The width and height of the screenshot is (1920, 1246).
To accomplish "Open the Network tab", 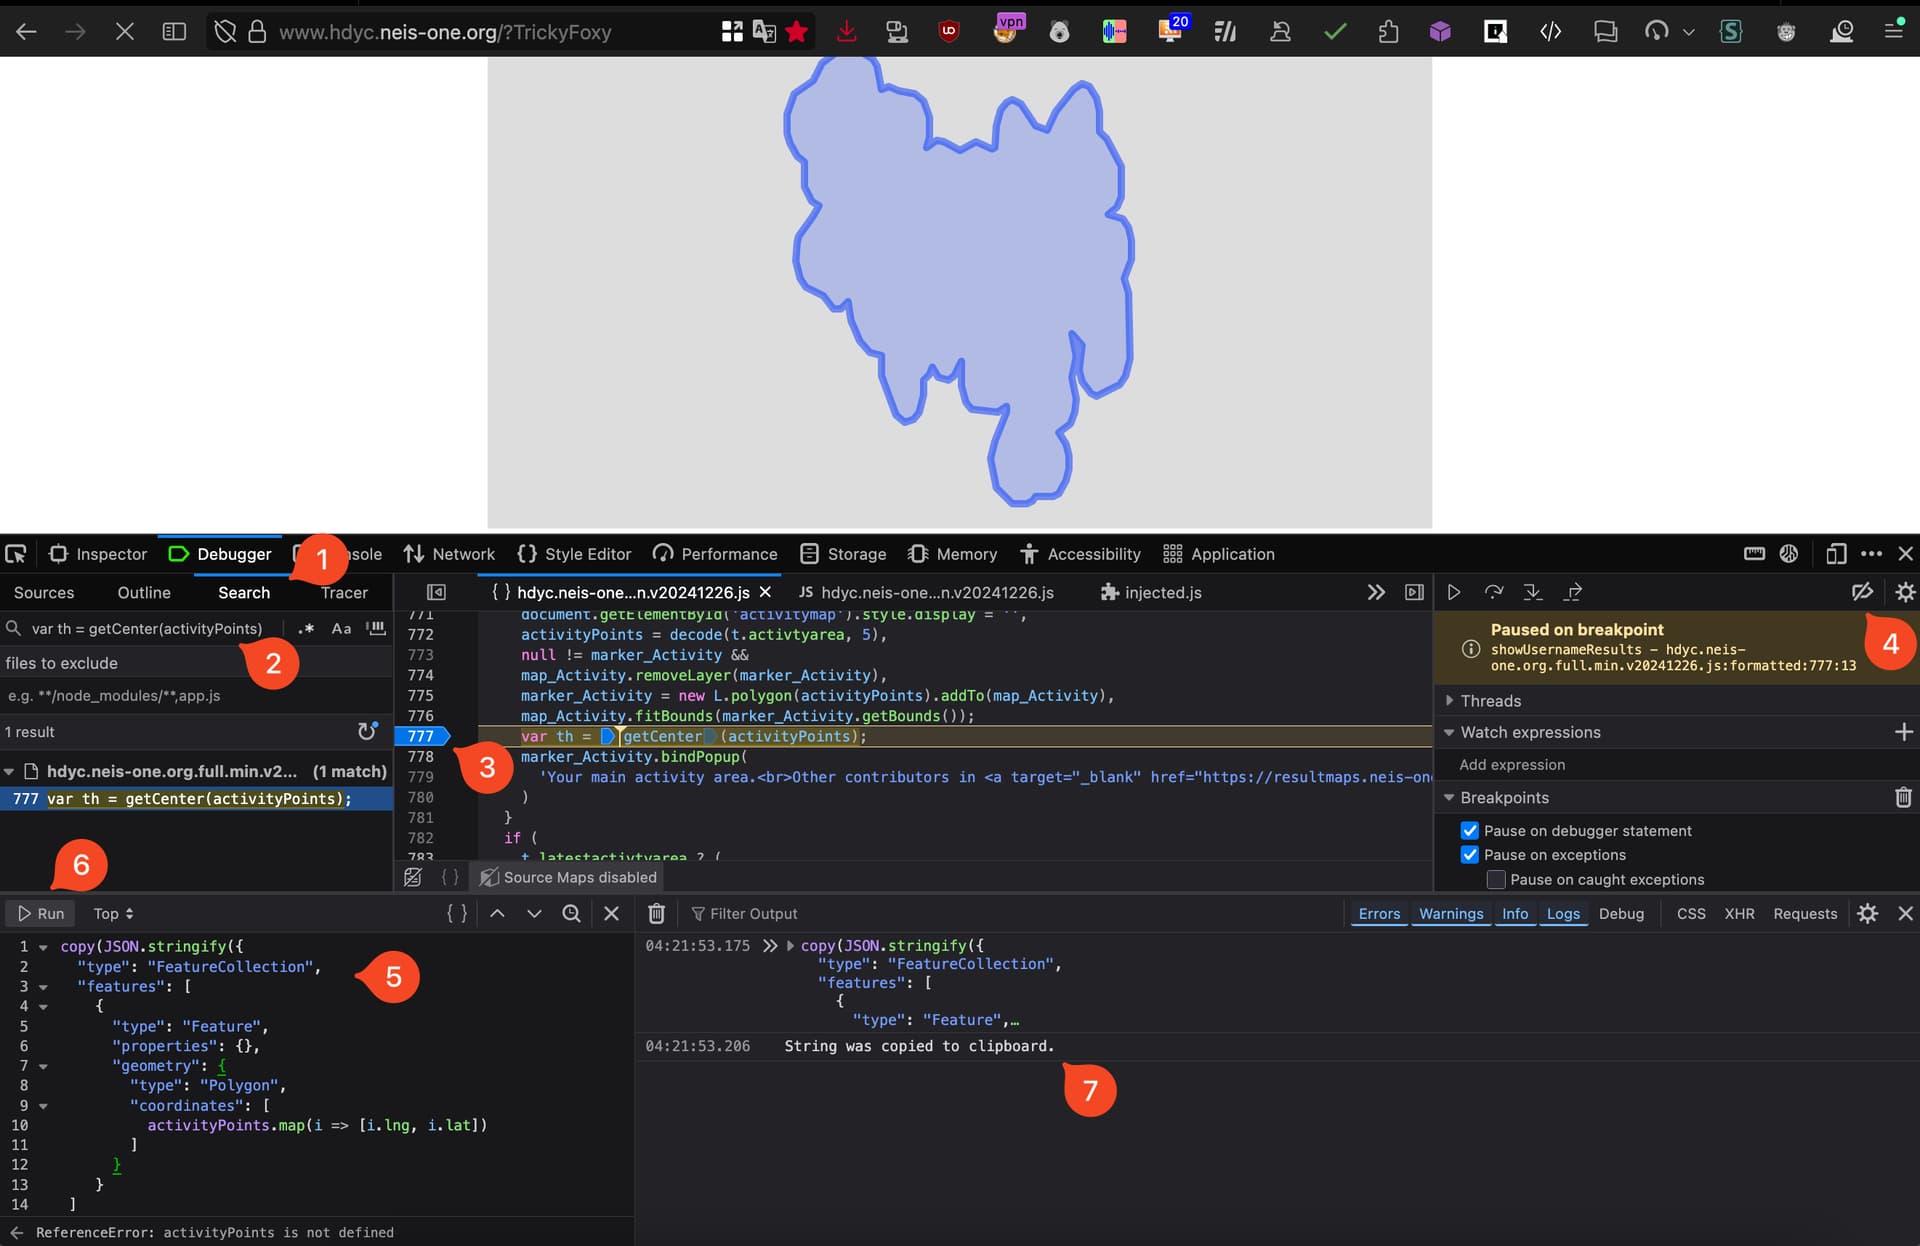I will [449, 554].
